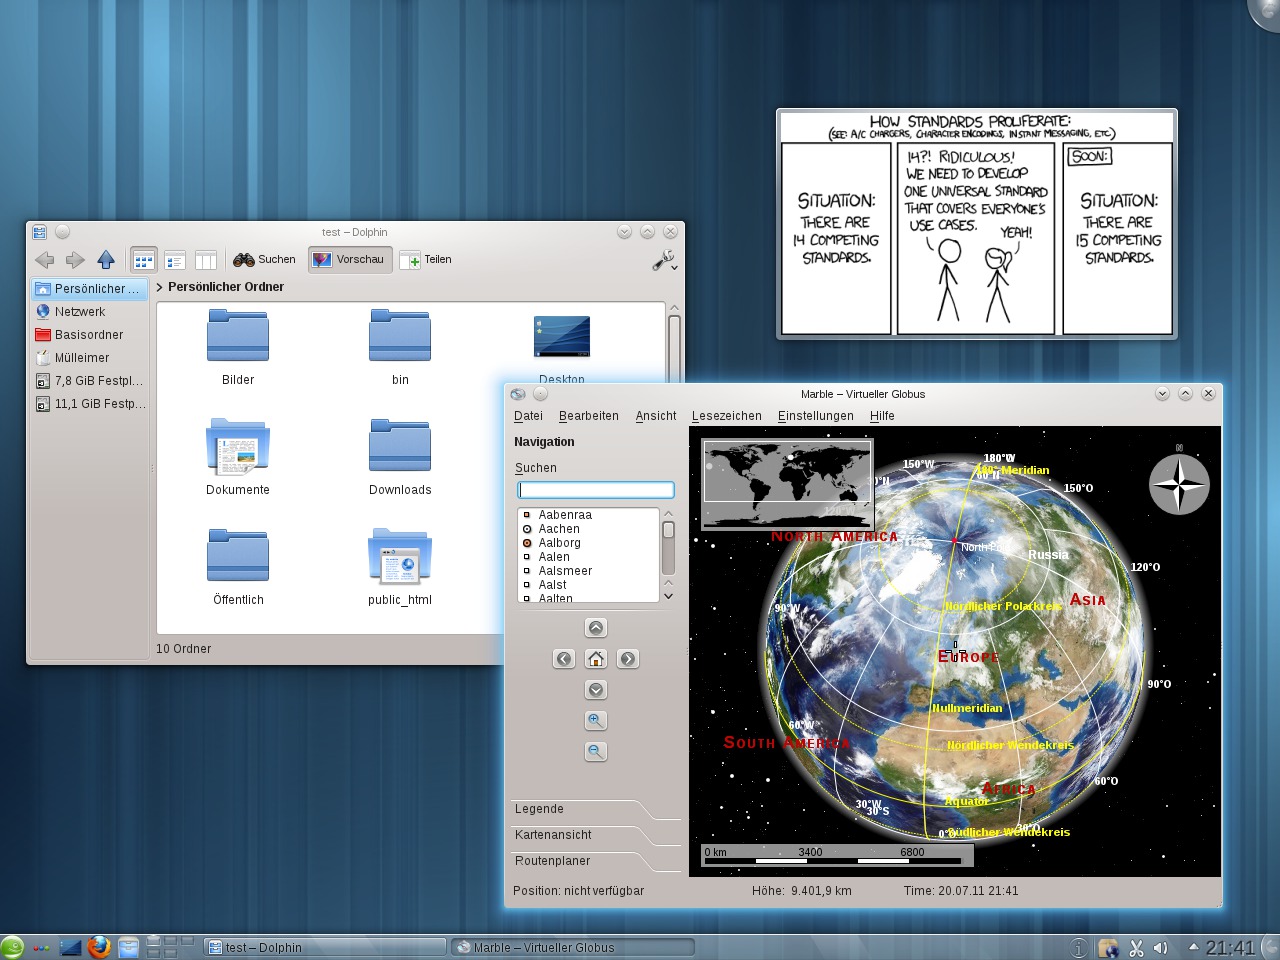Click Marble home position button
This screenshot has width=1280, height=960.
596,659
